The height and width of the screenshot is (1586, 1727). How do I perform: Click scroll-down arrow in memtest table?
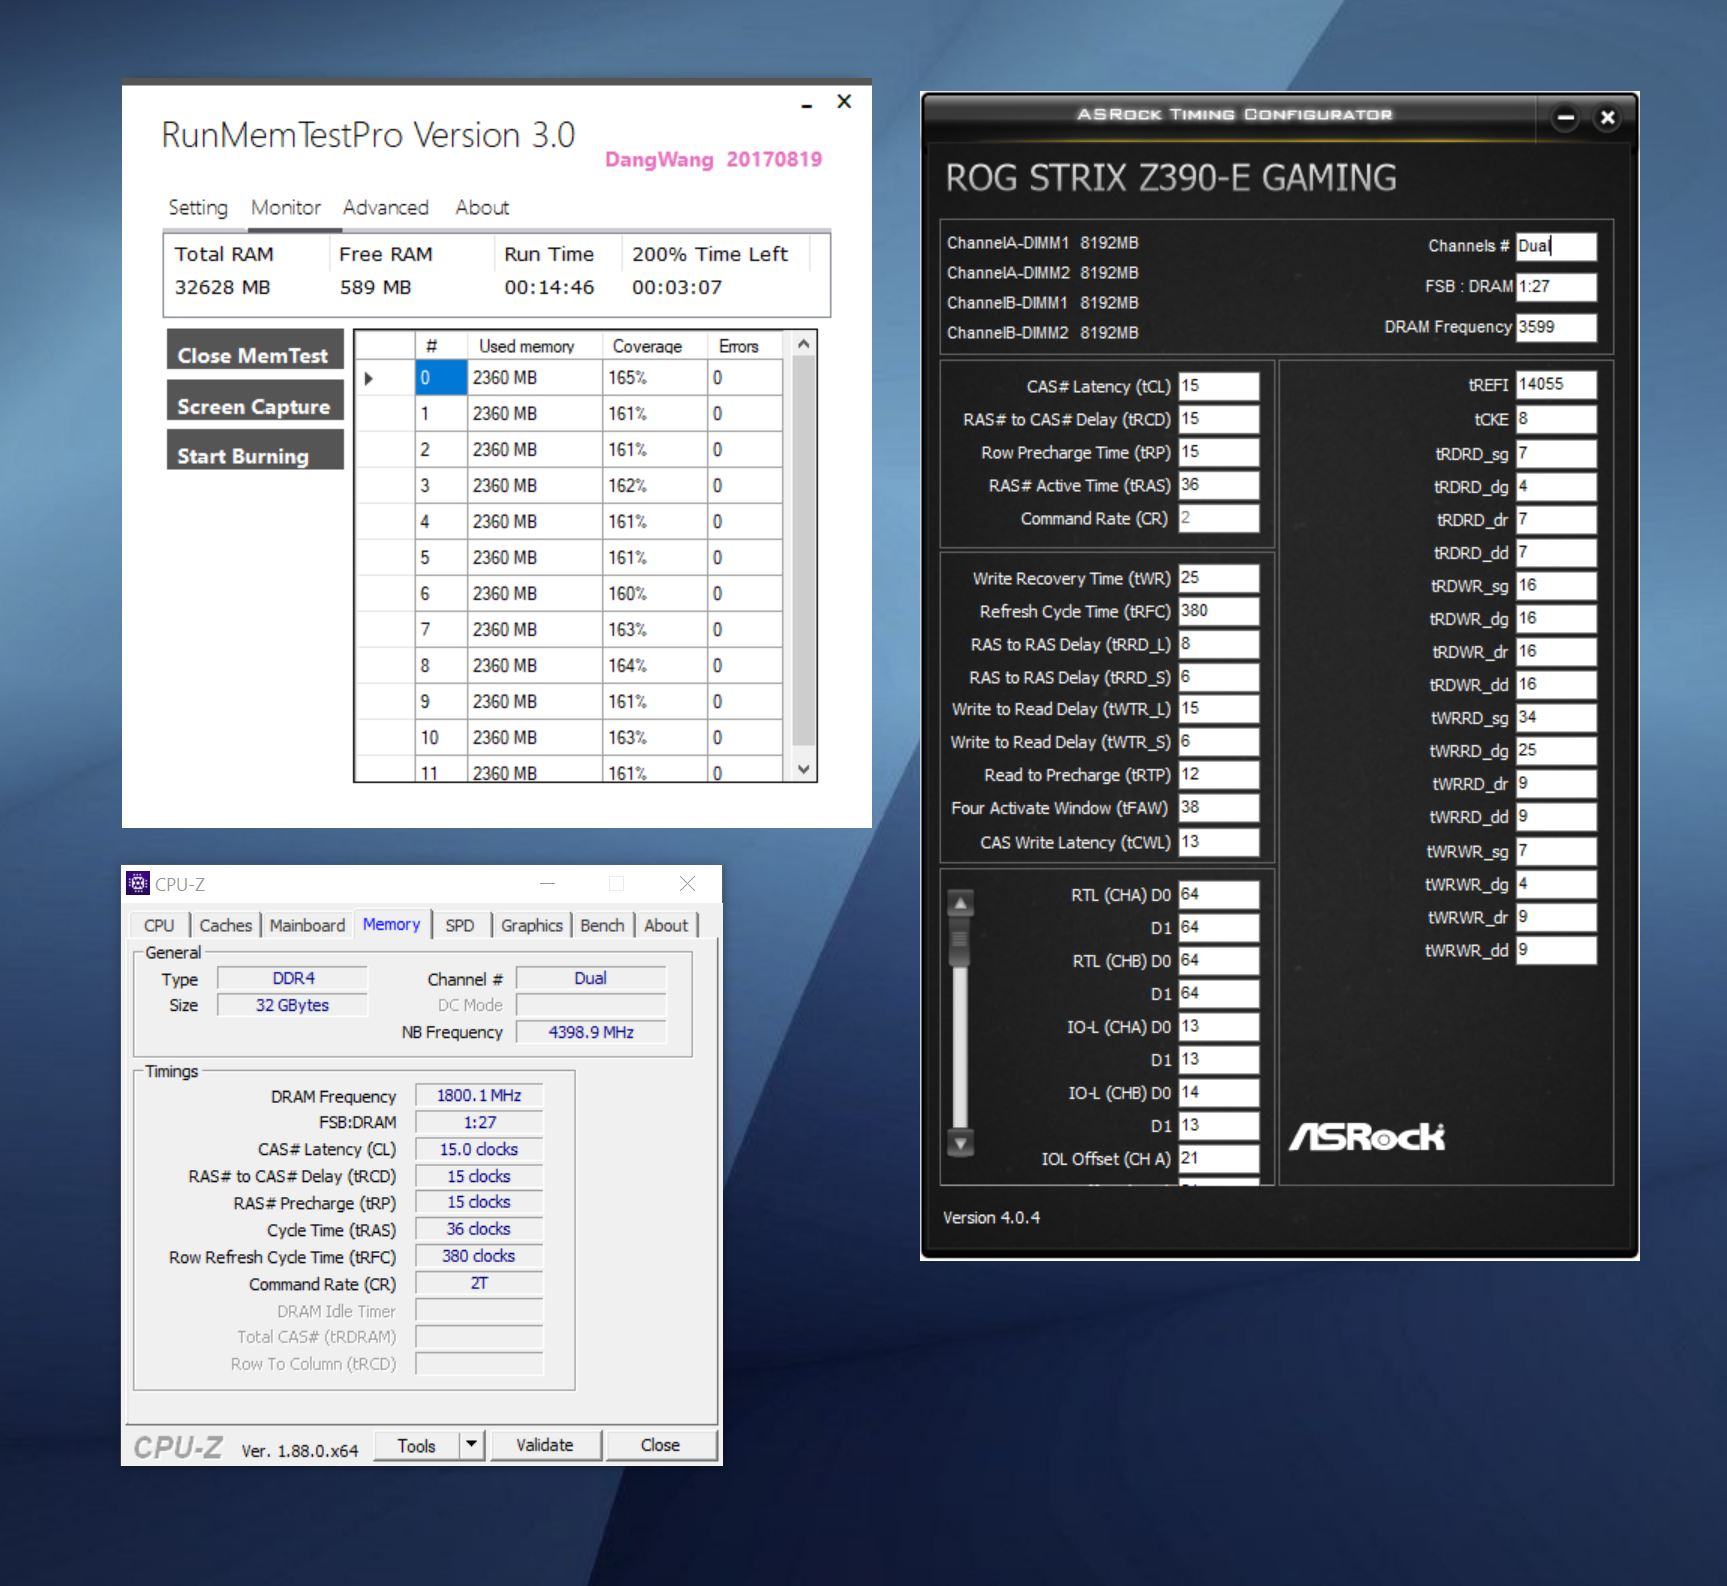point(803,768)
